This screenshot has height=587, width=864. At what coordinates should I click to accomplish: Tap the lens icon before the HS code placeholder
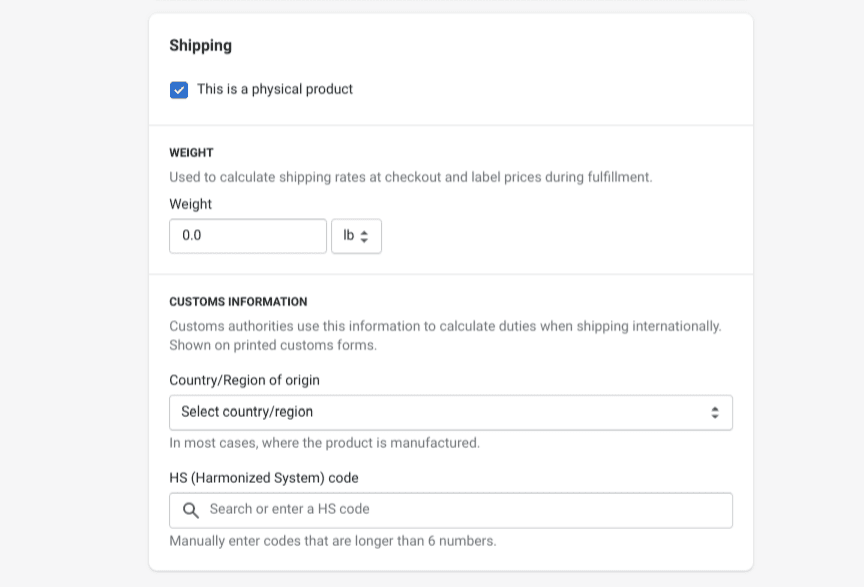(x=191, y=510)
